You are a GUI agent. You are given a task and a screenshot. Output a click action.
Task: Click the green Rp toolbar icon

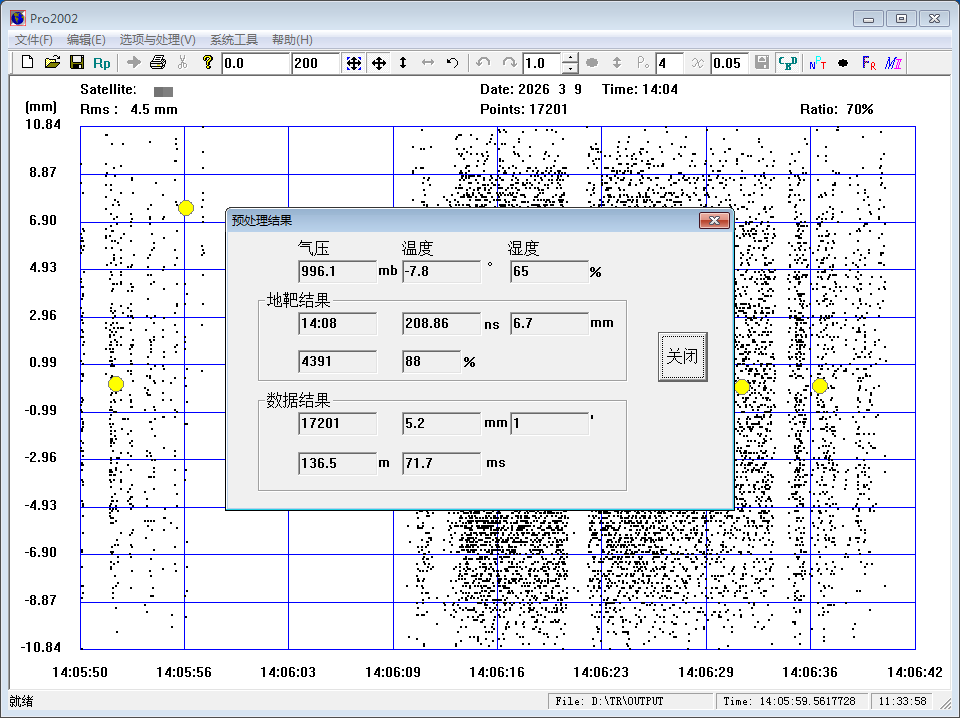click(102, 63)
